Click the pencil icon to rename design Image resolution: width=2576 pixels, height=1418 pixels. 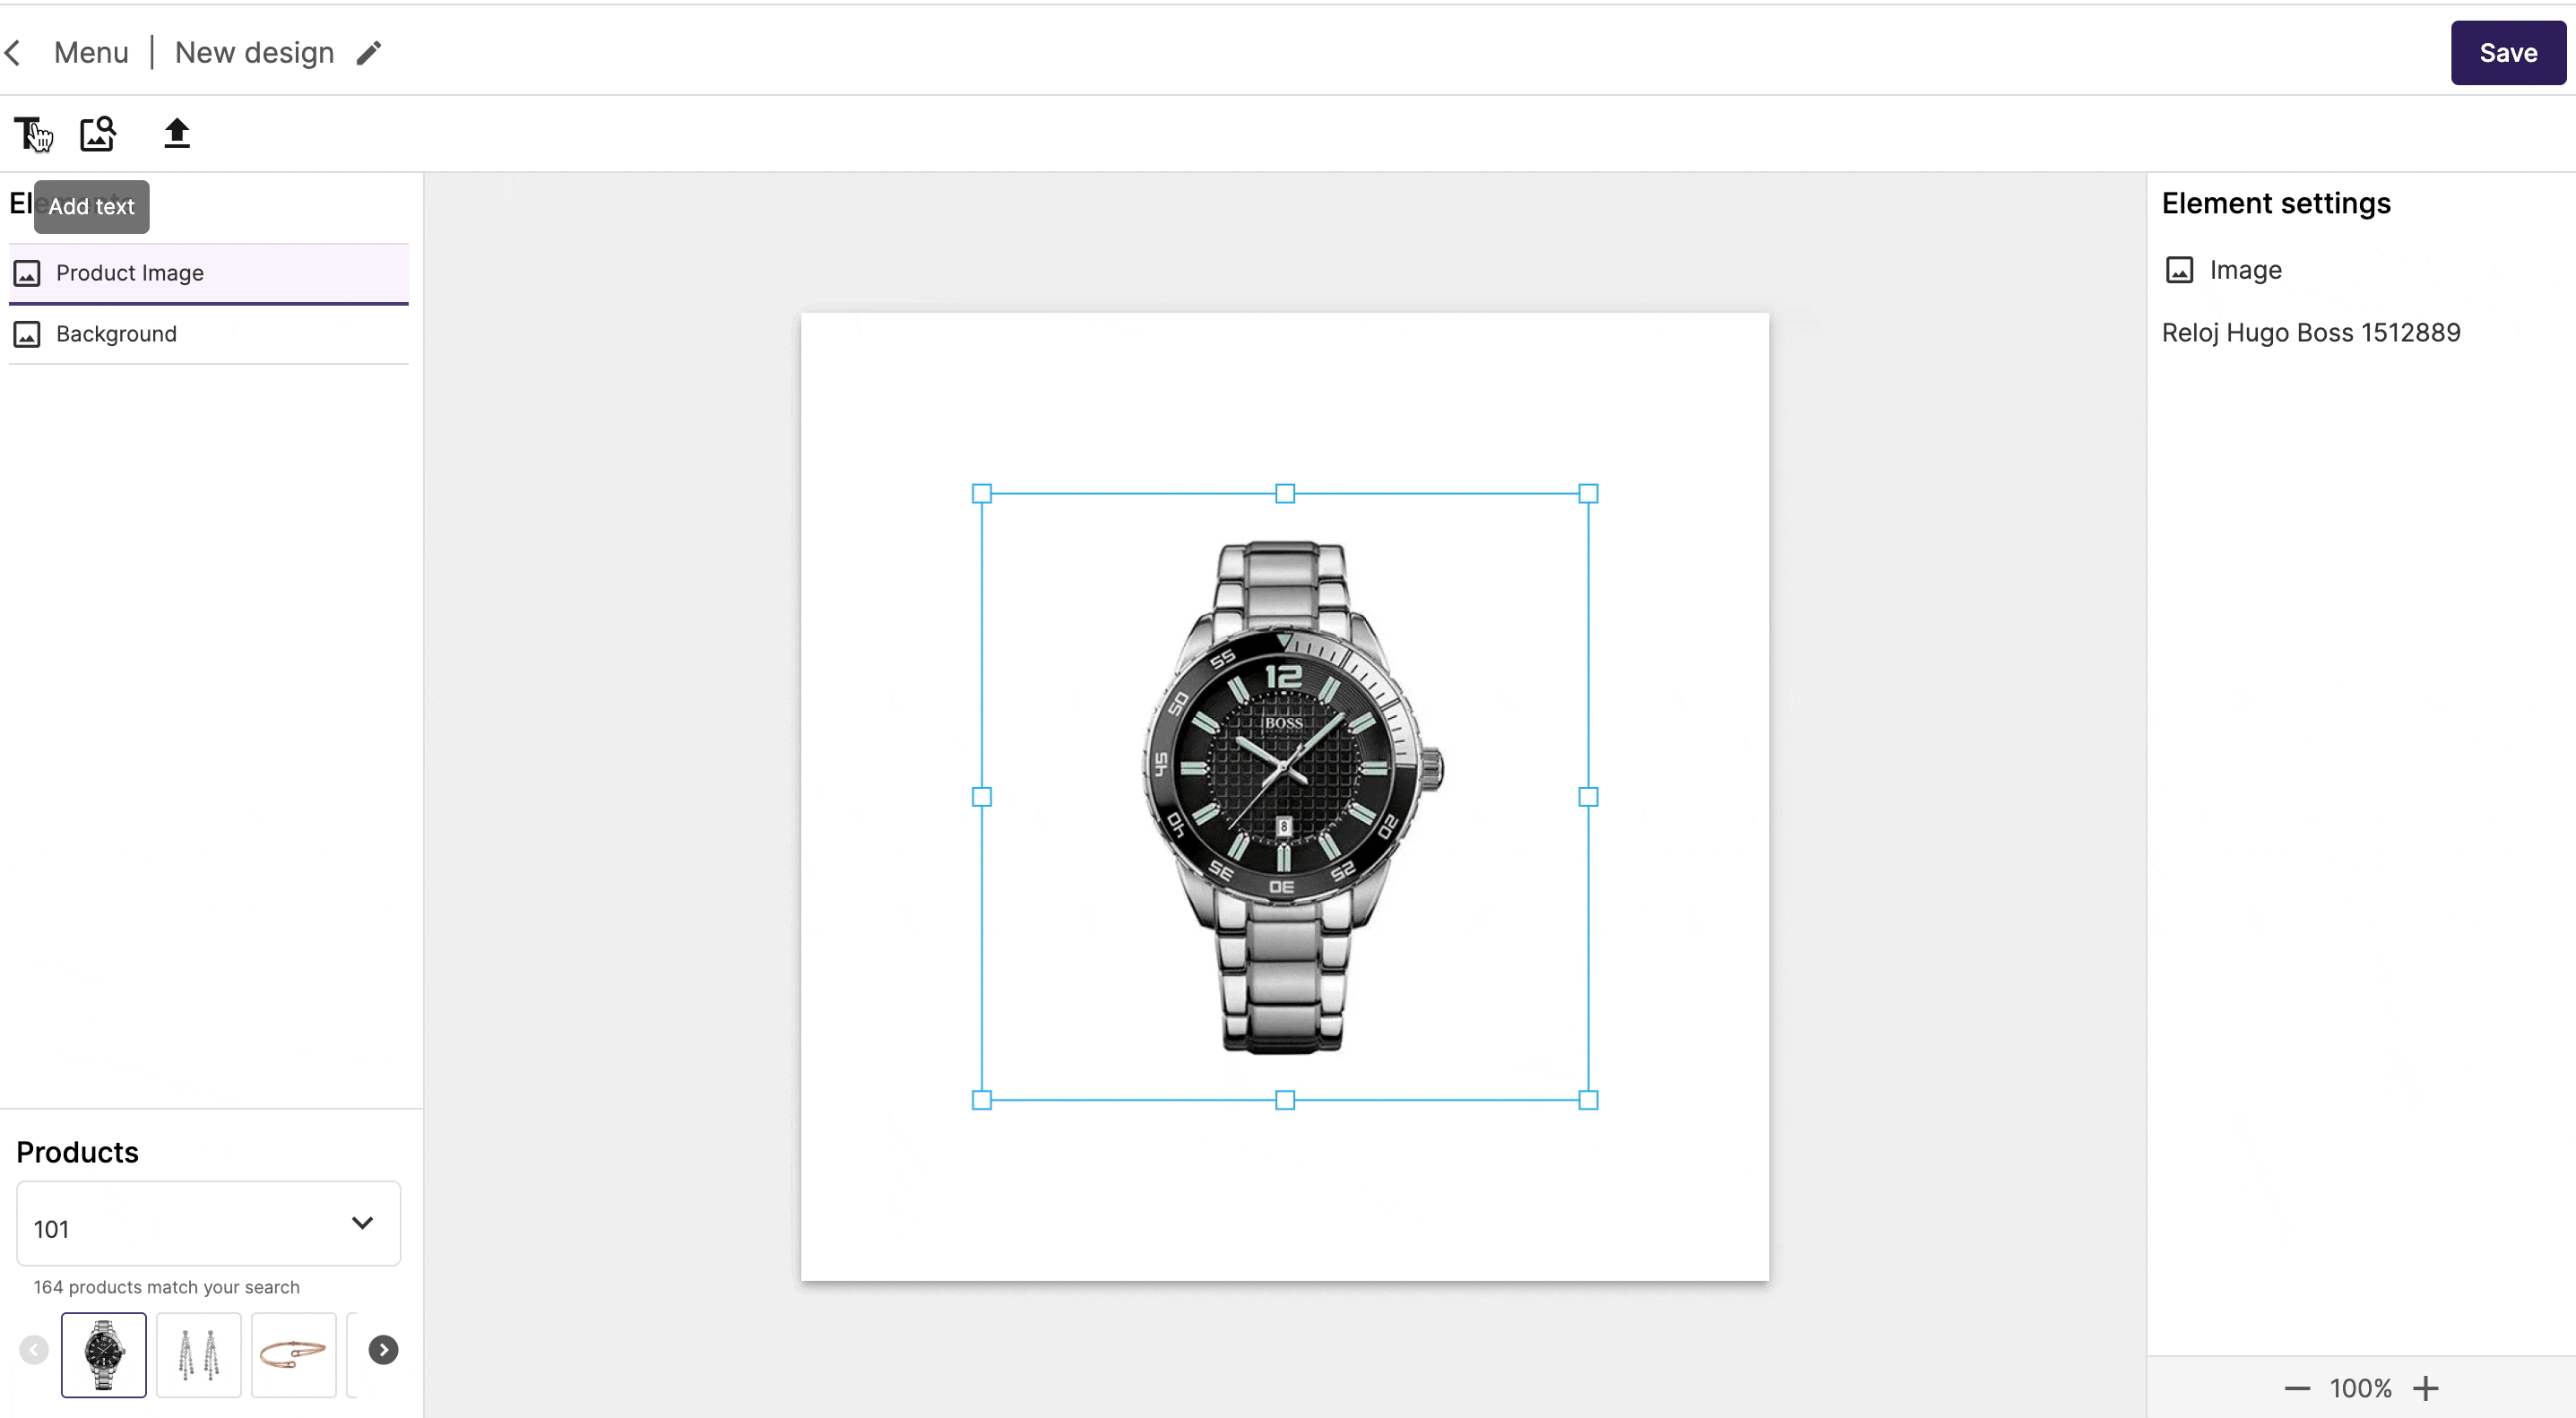click(x=369, y=53)
